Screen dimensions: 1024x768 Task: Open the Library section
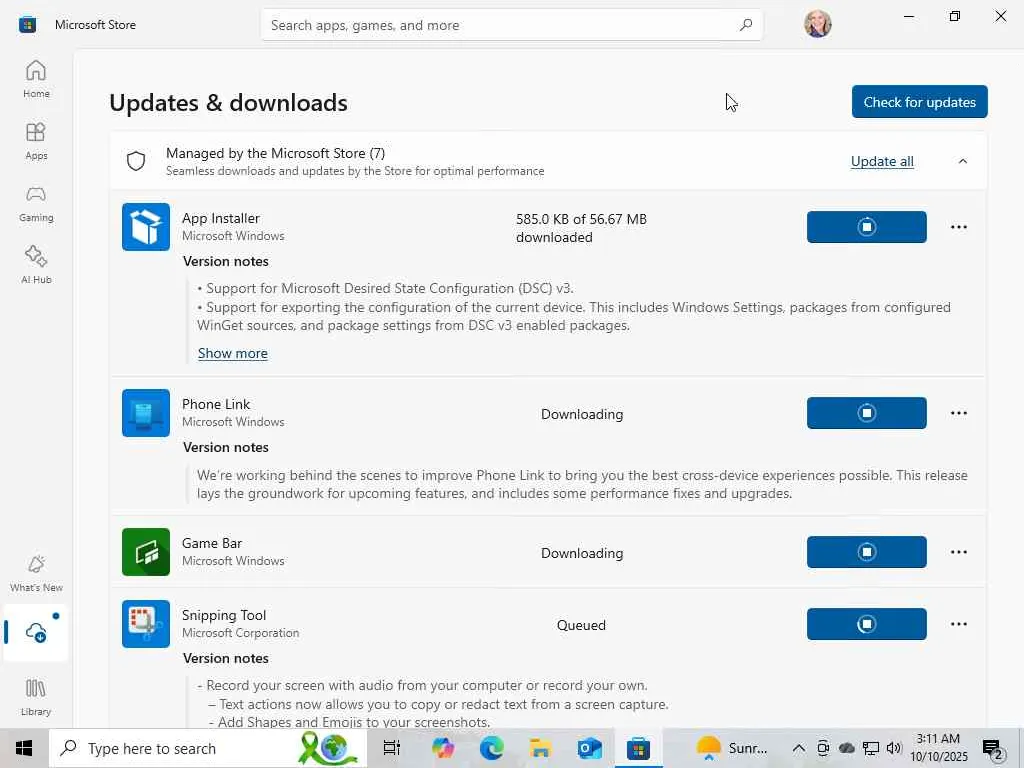point(36,697)
